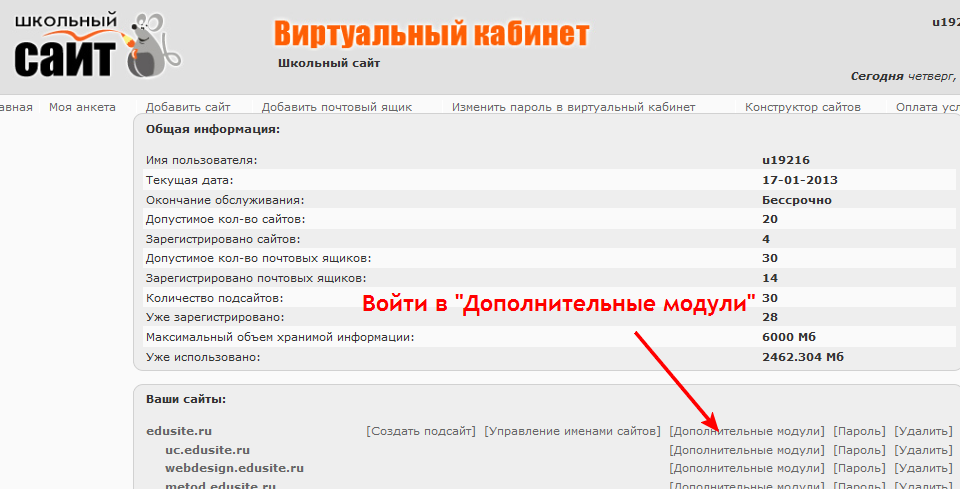Click Пароль in the webdesign.edusite.ru row

[860, 469]
